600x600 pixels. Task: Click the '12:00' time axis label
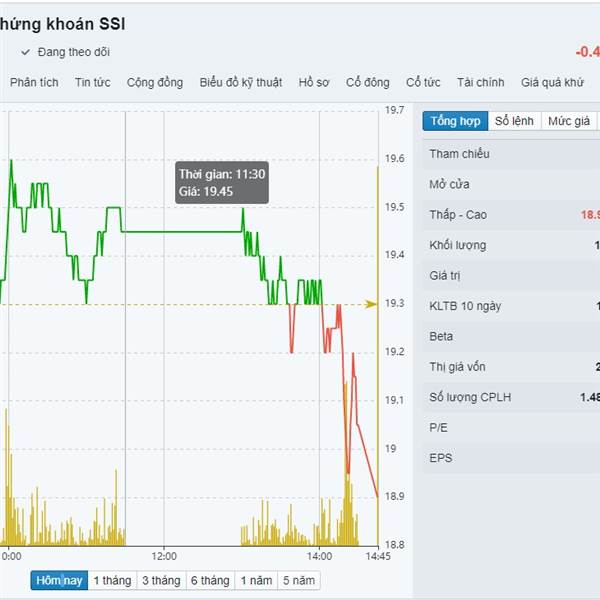(164, 556)
